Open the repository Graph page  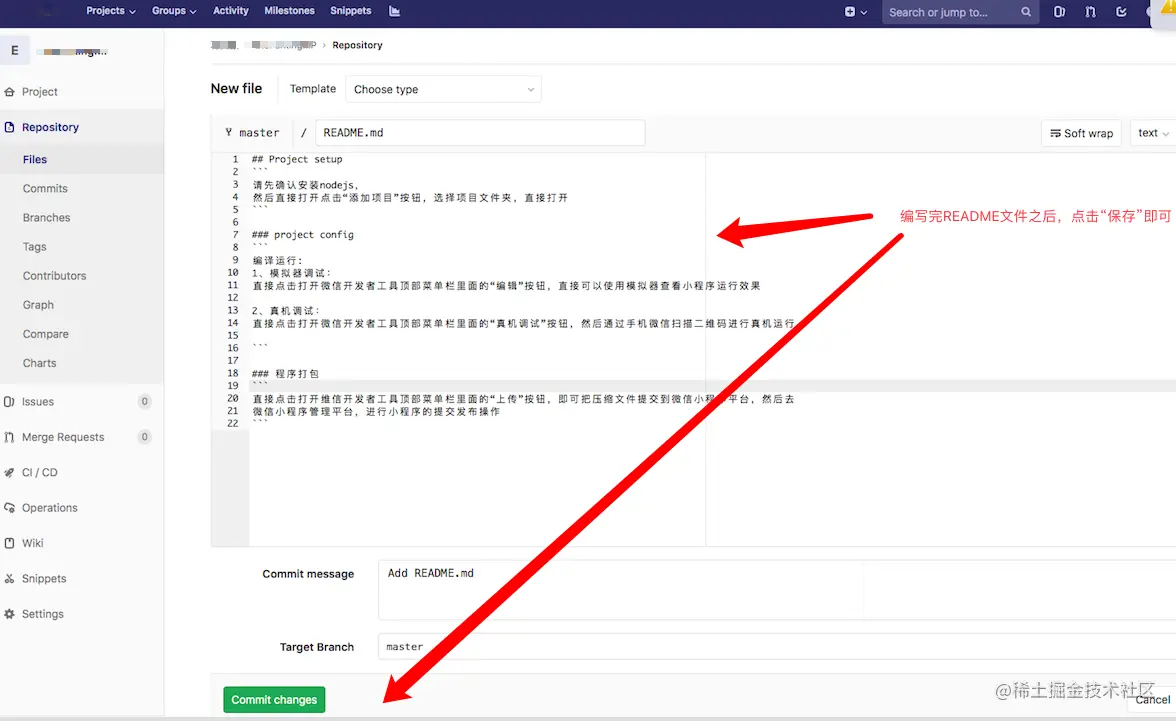pos(38,305)
